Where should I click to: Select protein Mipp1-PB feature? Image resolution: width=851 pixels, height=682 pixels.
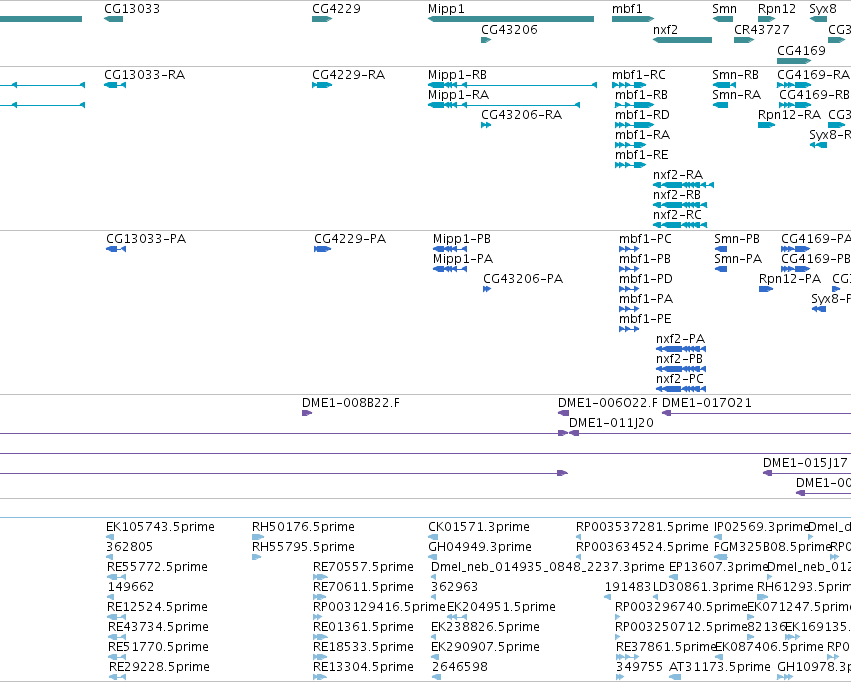[450, 249]
